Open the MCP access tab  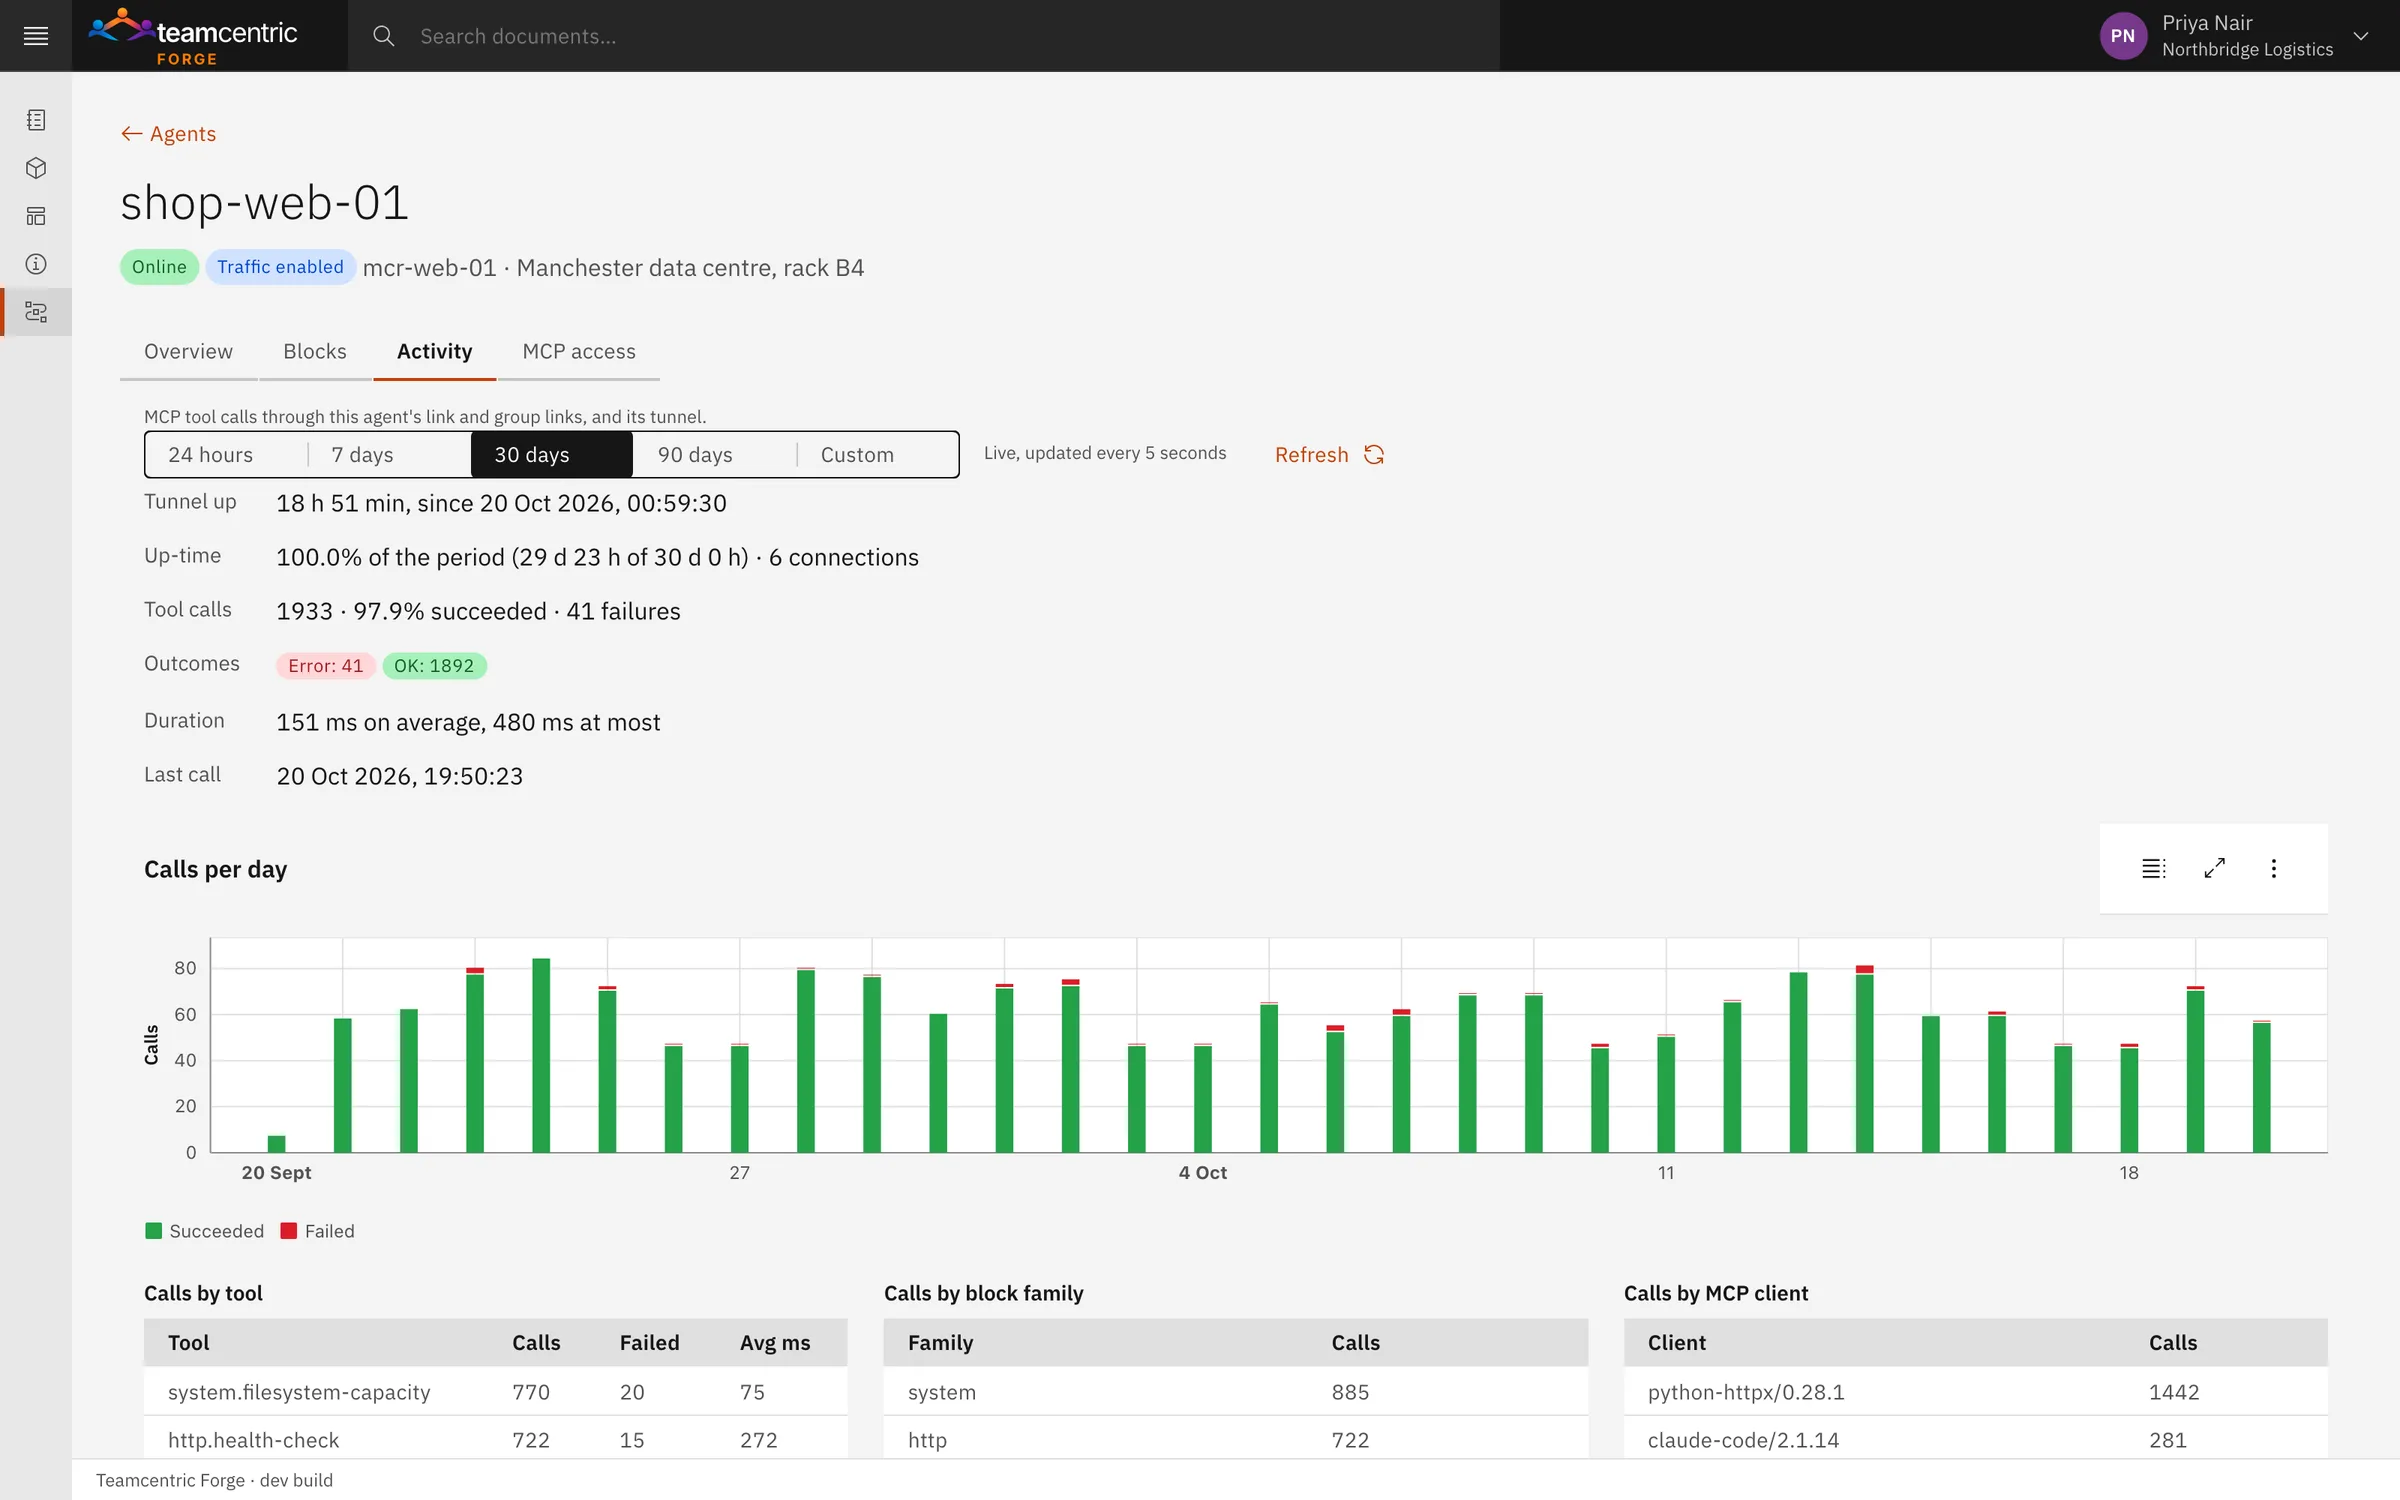579,352
